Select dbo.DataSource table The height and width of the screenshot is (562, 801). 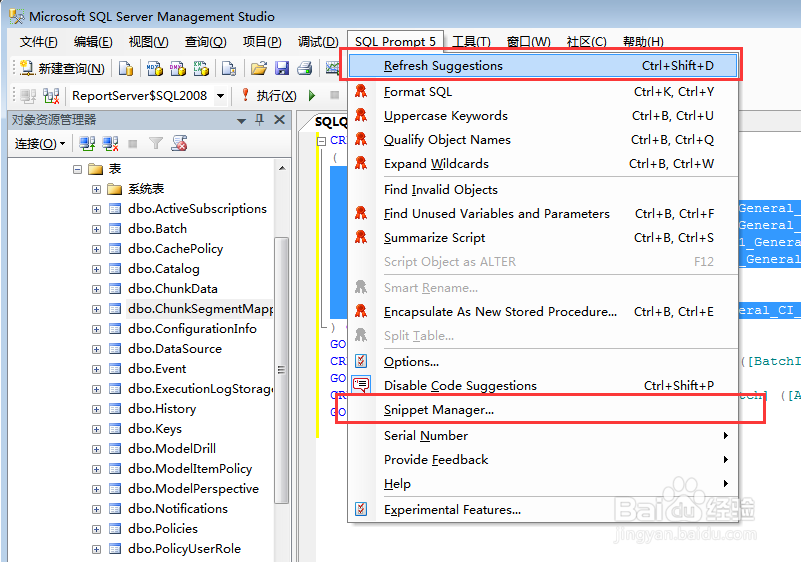pyautogui.click(x=175, y=348)
